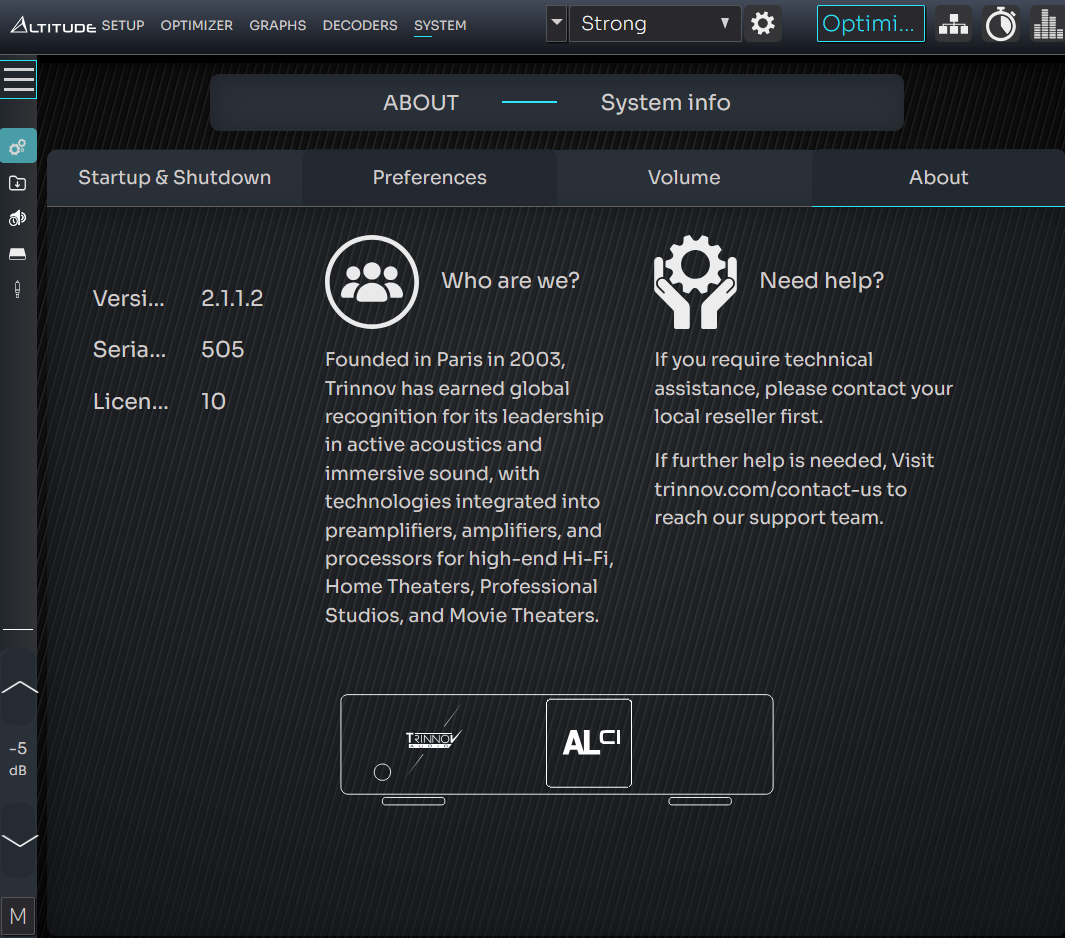1065x938 pixels.
Task: Click the version value 2.1.1.2
Action: tap(232, 298)
